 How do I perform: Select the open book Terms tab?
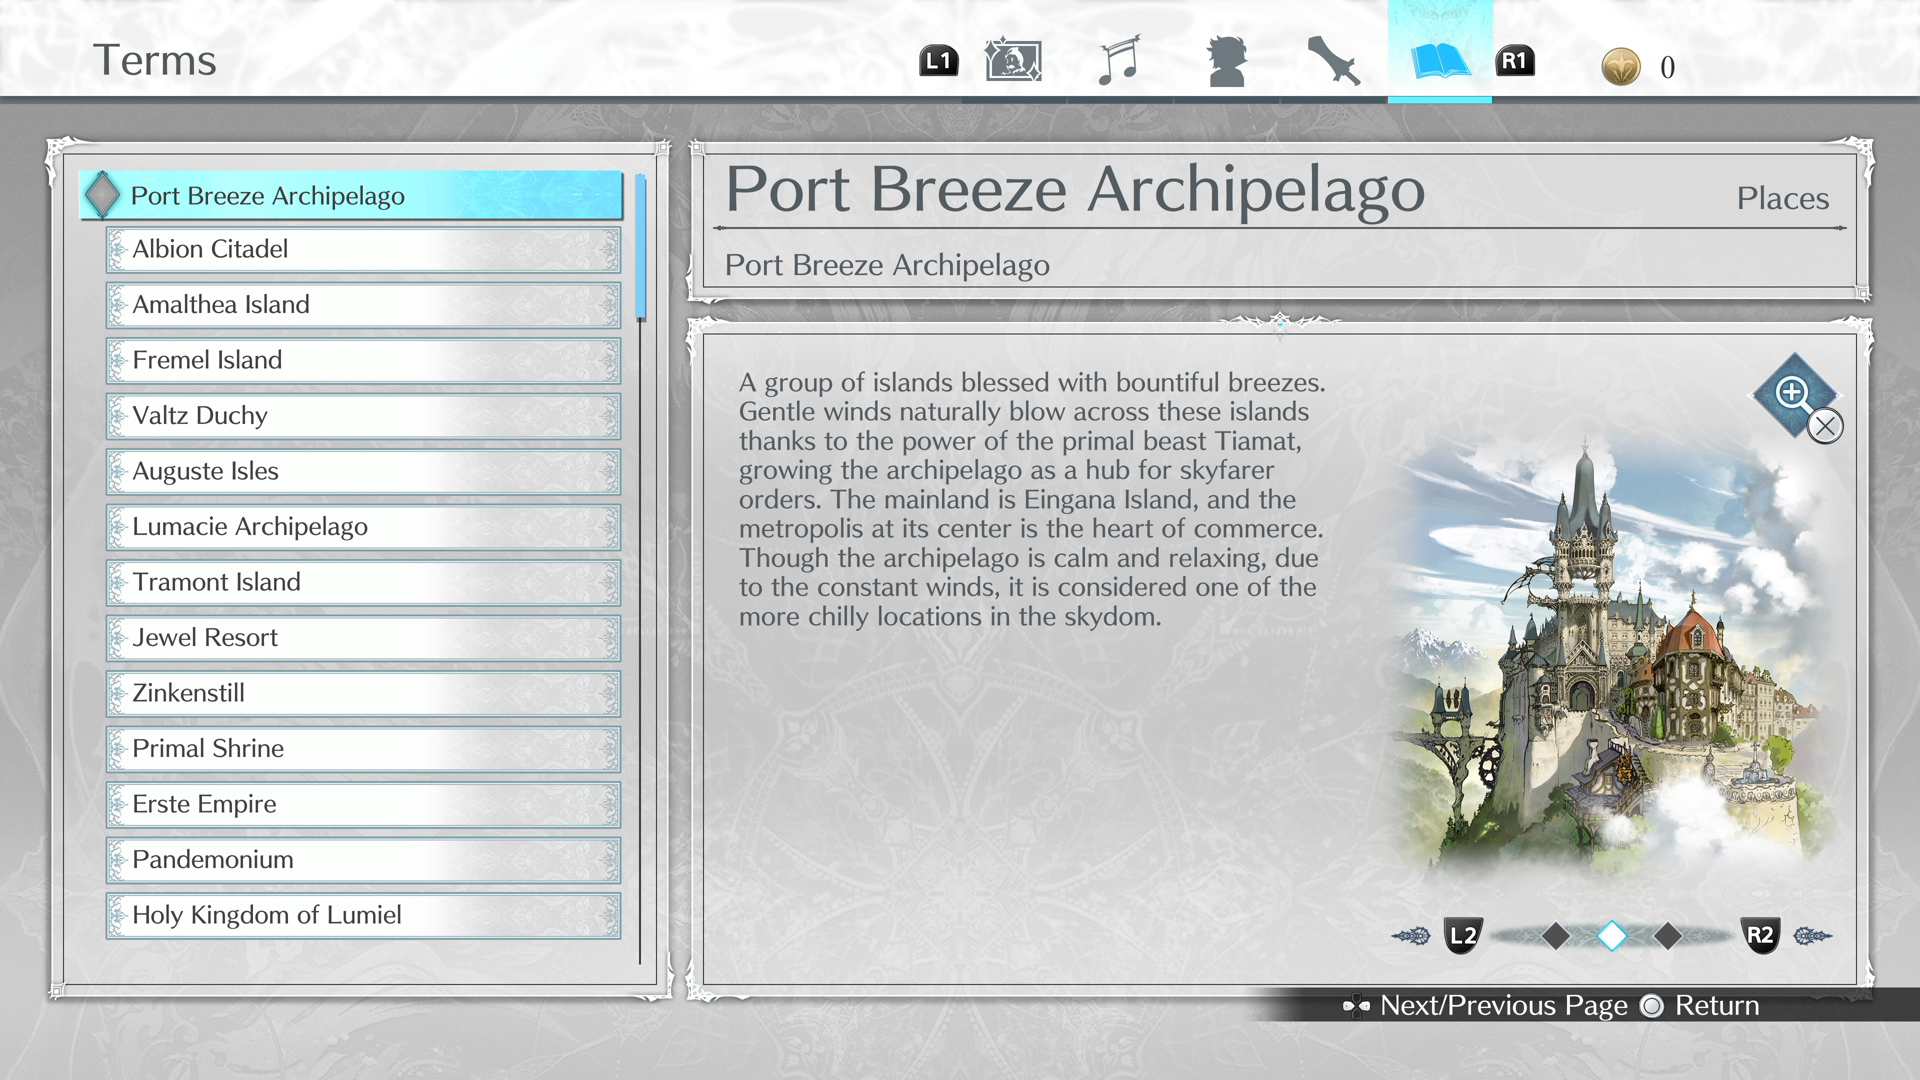[1439, 61]
